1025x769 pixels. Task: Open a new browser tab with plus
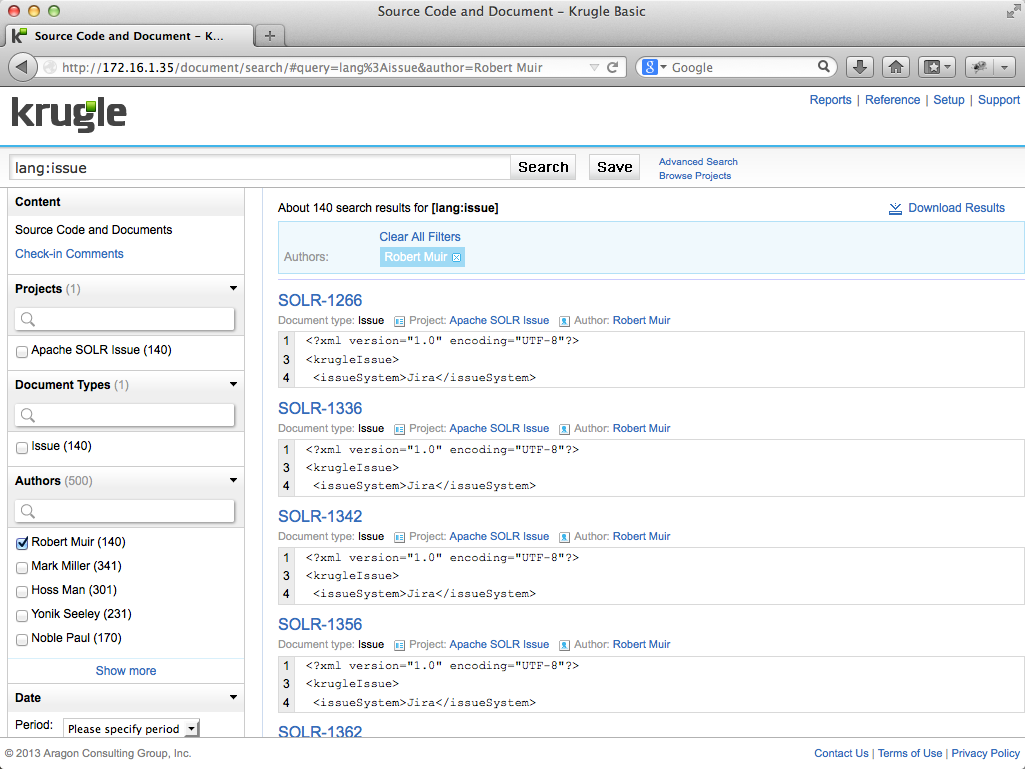tap(270, 36)
